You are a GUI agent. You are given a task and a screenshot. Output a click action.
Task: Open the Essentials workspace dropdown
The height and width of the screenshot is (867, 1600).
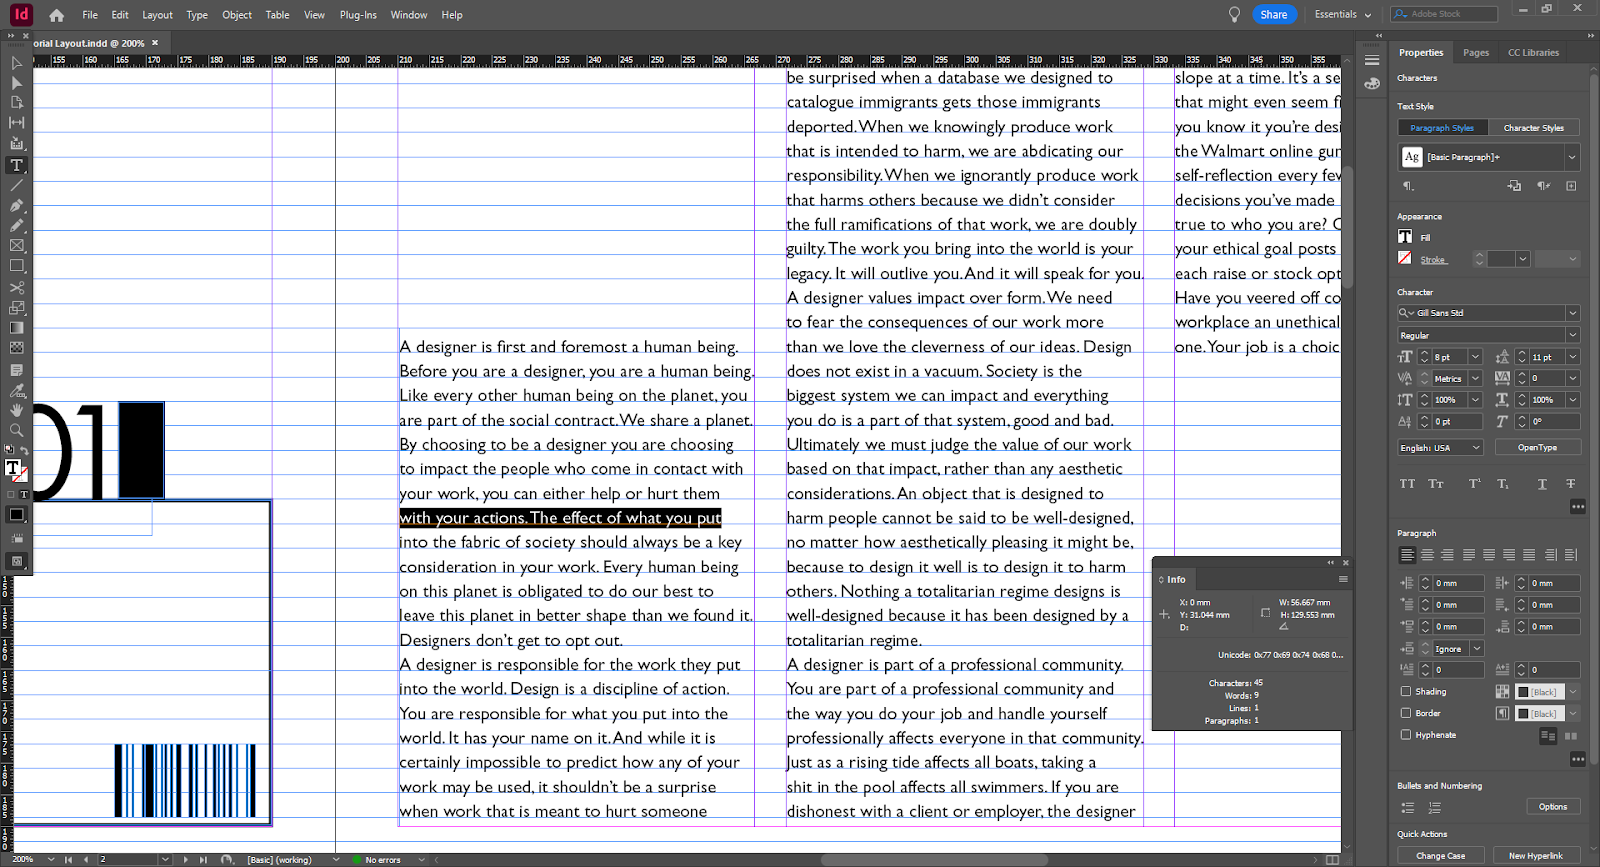[x=1343, y=15]
